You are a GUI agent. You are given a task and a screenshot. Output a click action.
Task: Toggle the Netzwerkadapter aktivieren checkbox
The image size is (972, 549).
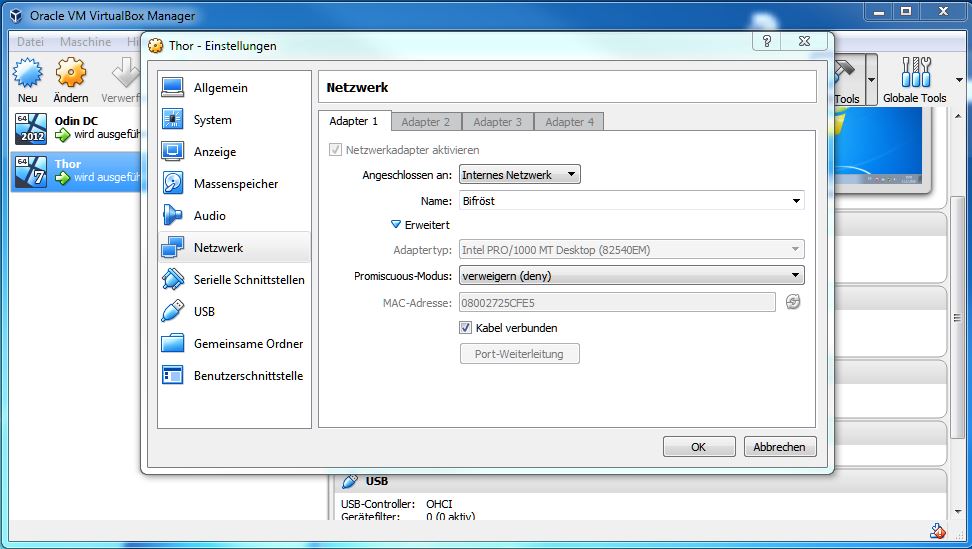335,149
